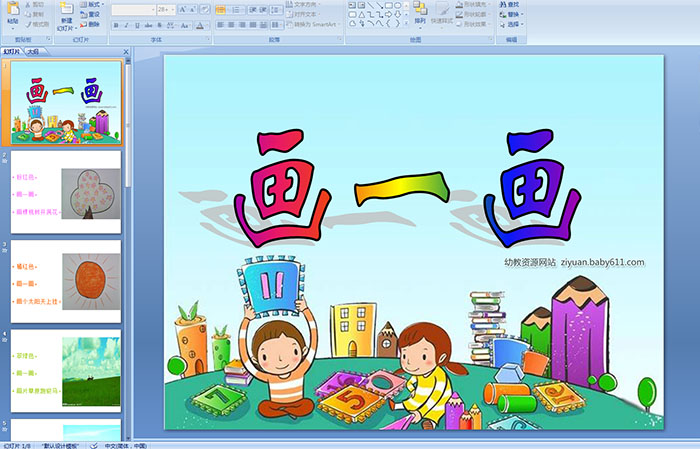Expand the shapes gallery More arrow
This screenshot has width=700, height=449.
[406, 23]
